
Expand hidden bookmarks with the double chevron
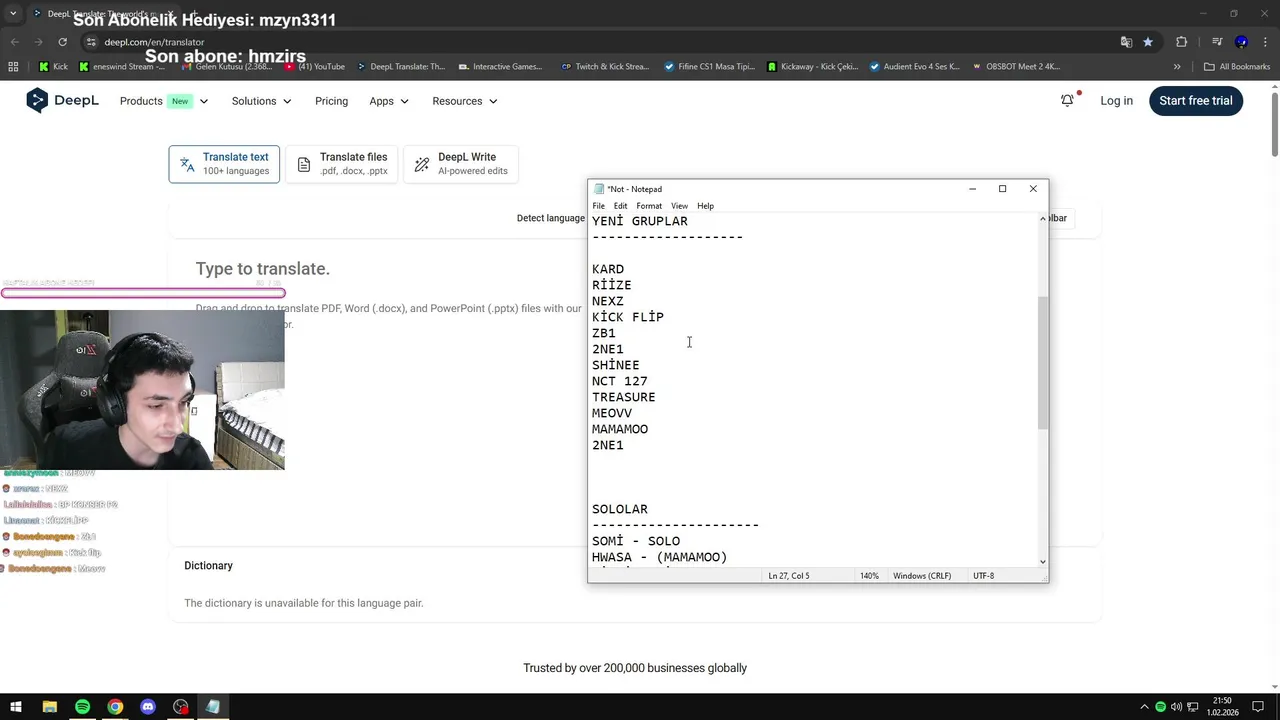1177,67
